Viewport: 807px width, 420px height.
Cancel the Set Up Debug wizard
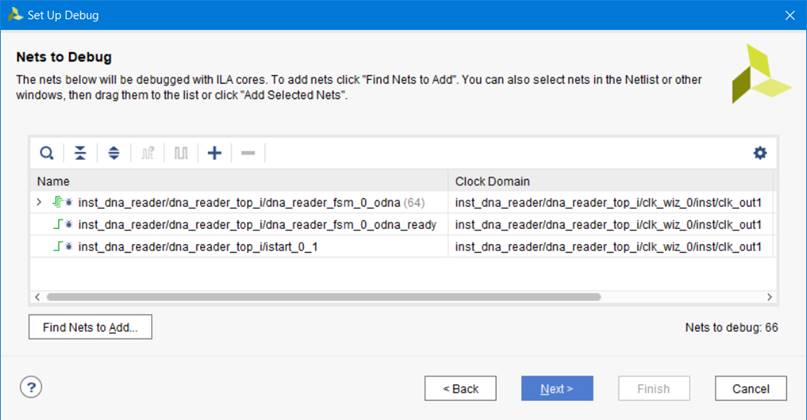751,388
